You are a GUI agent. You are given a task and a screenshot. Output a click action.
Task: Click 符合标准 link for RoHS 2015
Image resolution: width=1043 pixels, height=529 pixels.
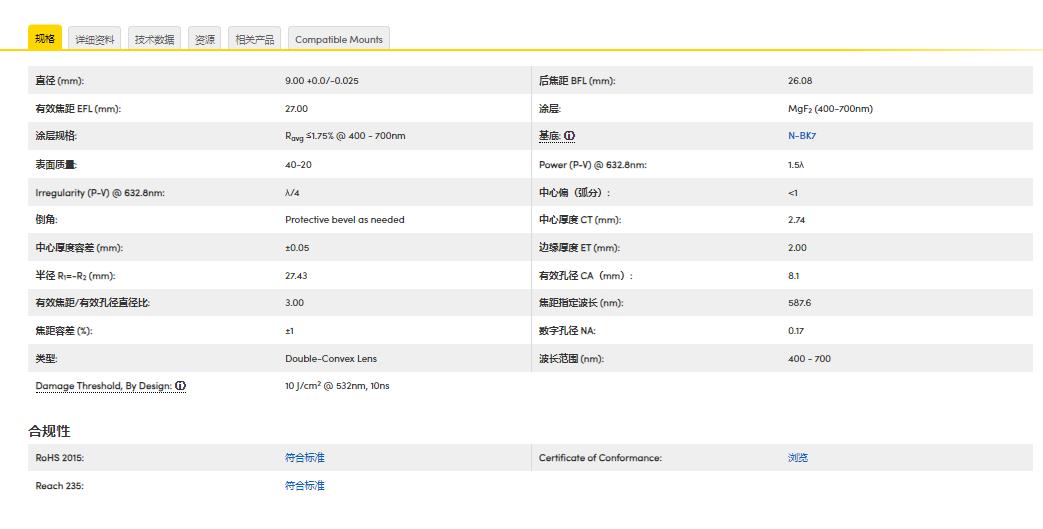305,458
